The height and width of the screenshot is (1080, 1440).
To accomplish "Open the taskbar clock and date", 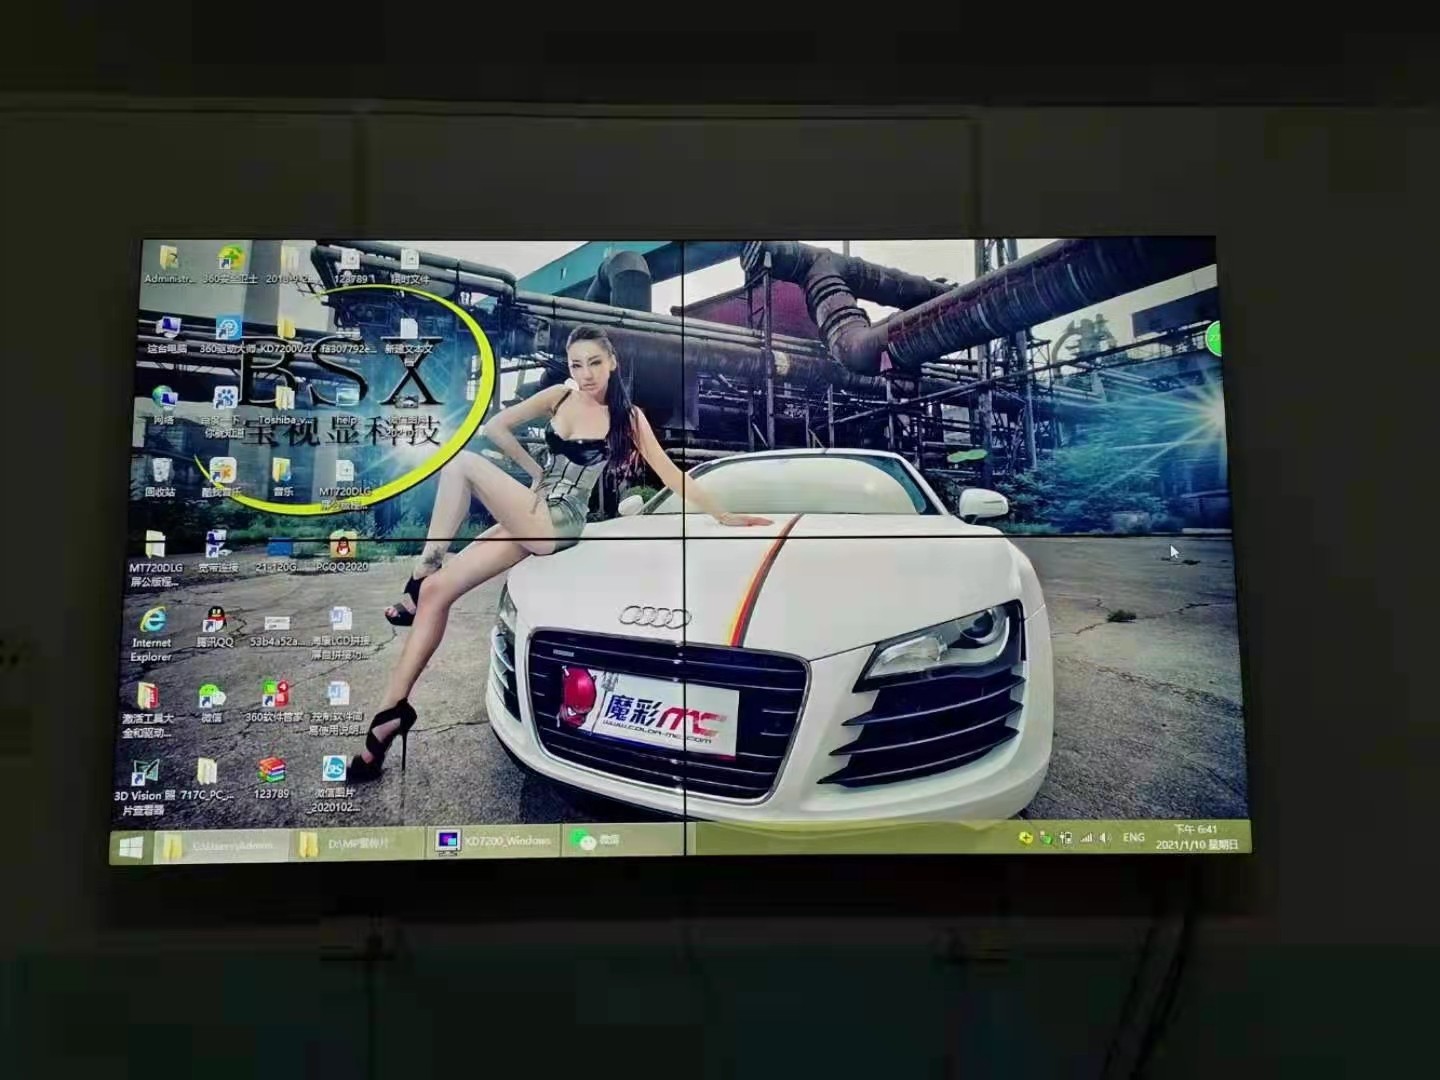I will pos(1196,837).
